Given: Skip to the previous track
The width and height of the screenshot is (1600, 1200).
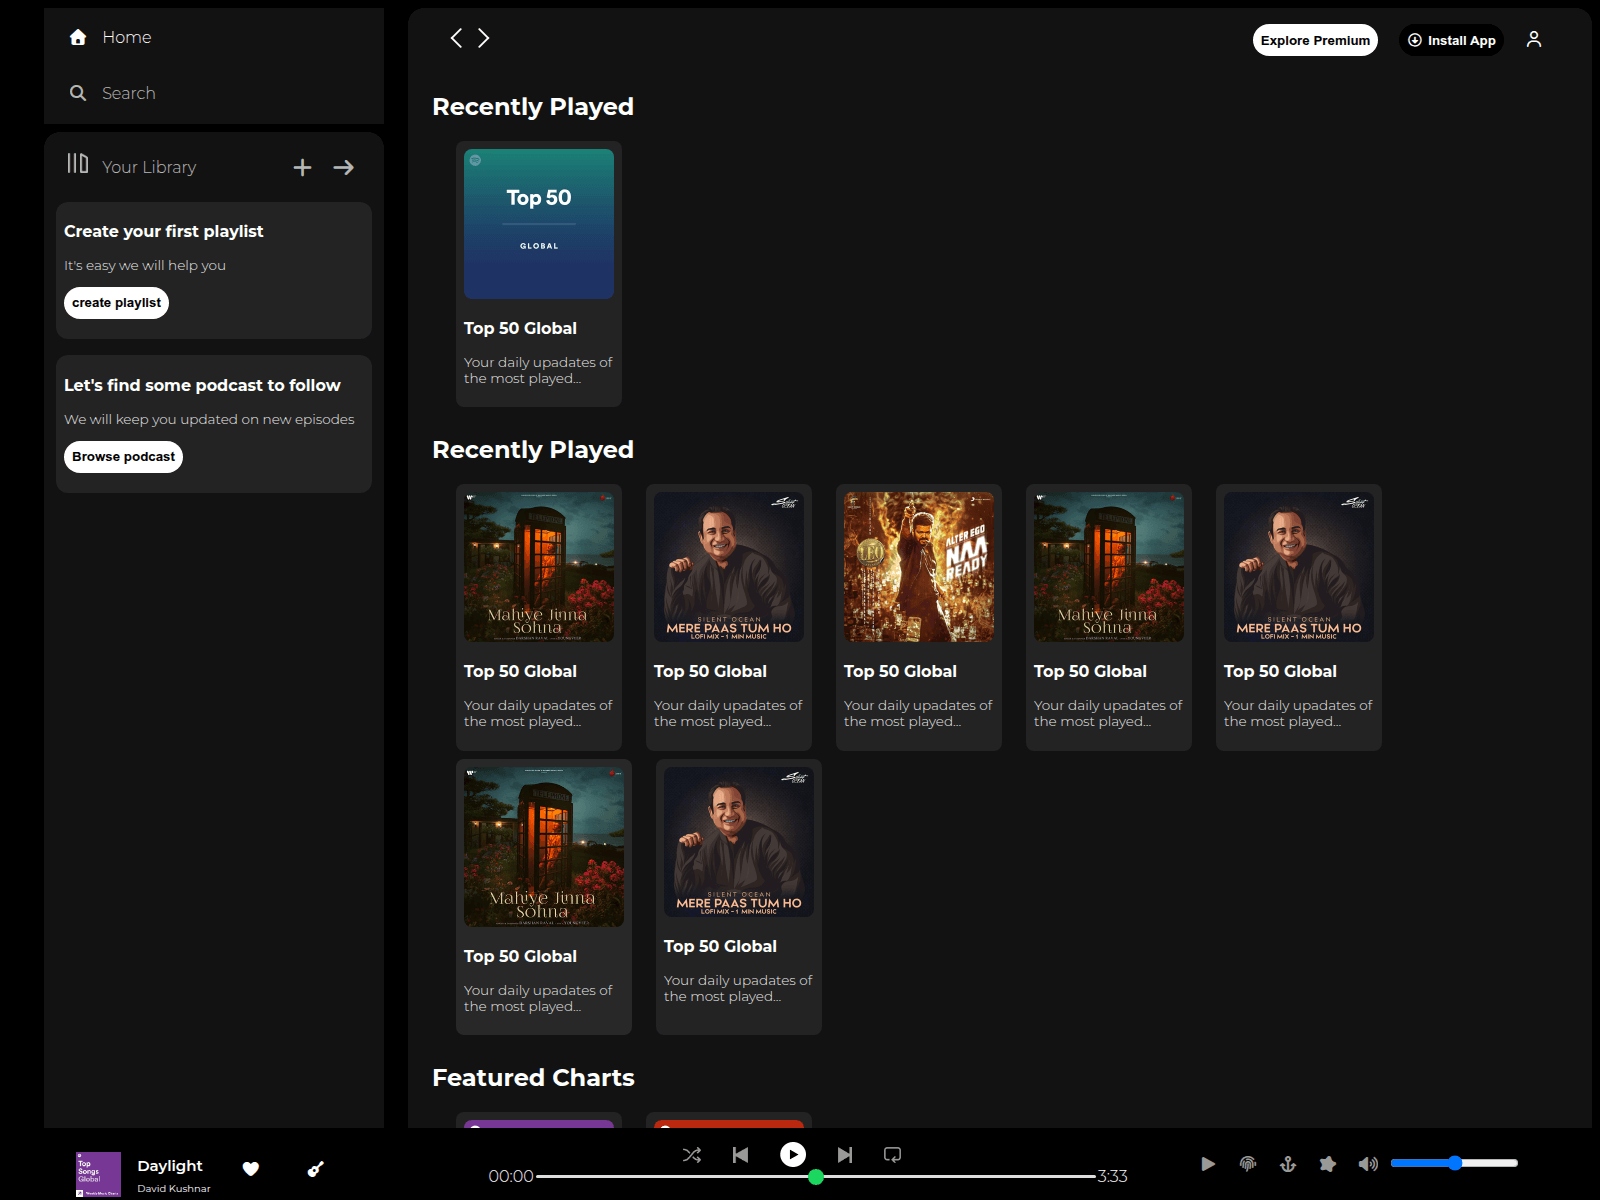Looking at the screenshot, I should 740,1155.
